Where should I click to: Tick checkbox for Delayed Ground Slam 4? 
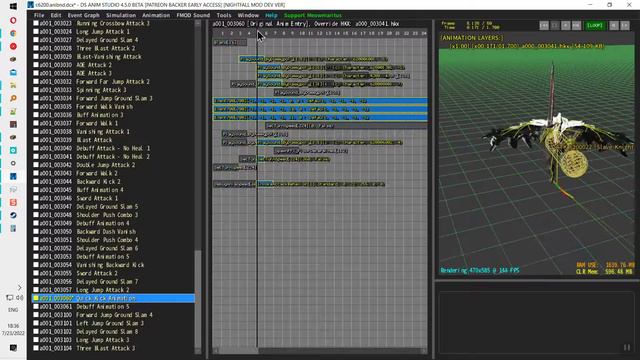[36, 40]
